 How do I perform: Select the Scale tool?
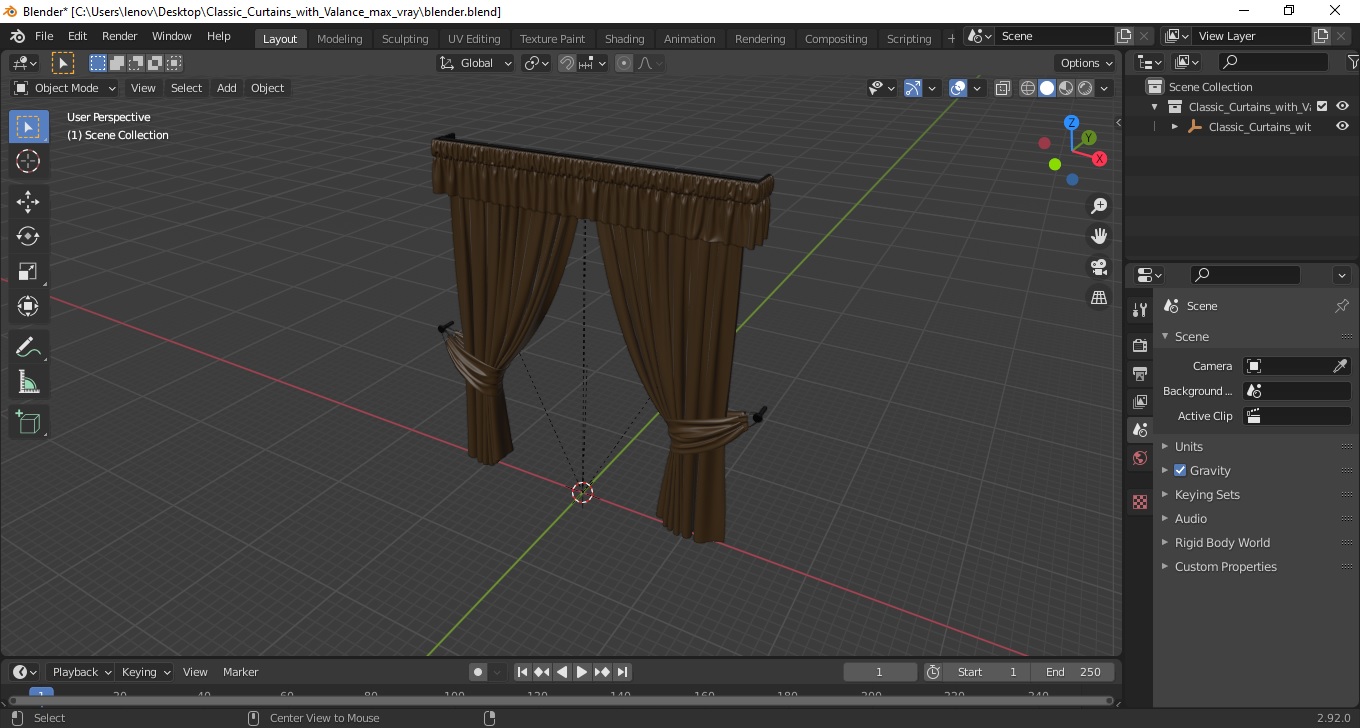[28, 271]
